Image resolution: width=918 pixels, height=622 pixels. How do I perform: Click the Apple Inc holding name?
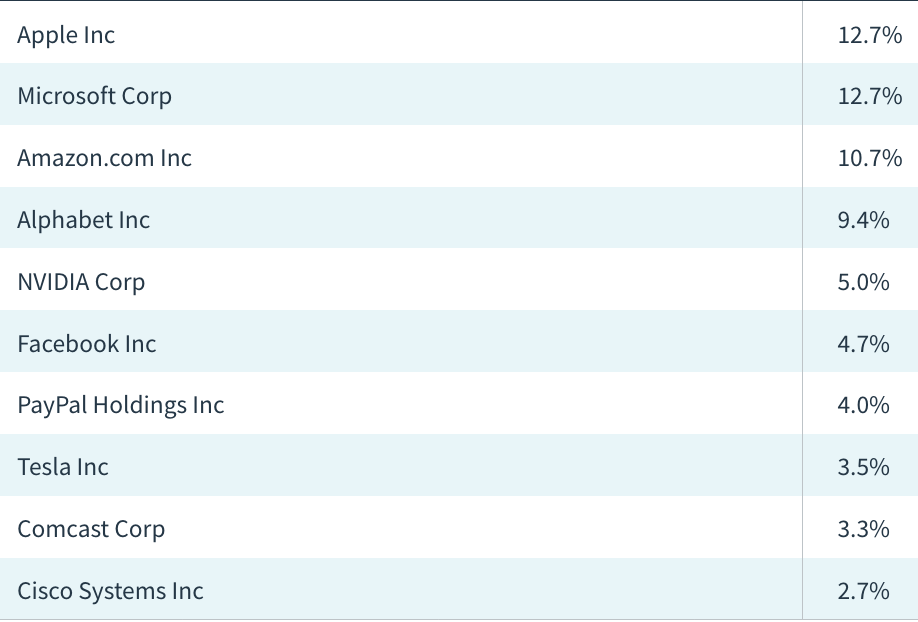coord(66,35)
